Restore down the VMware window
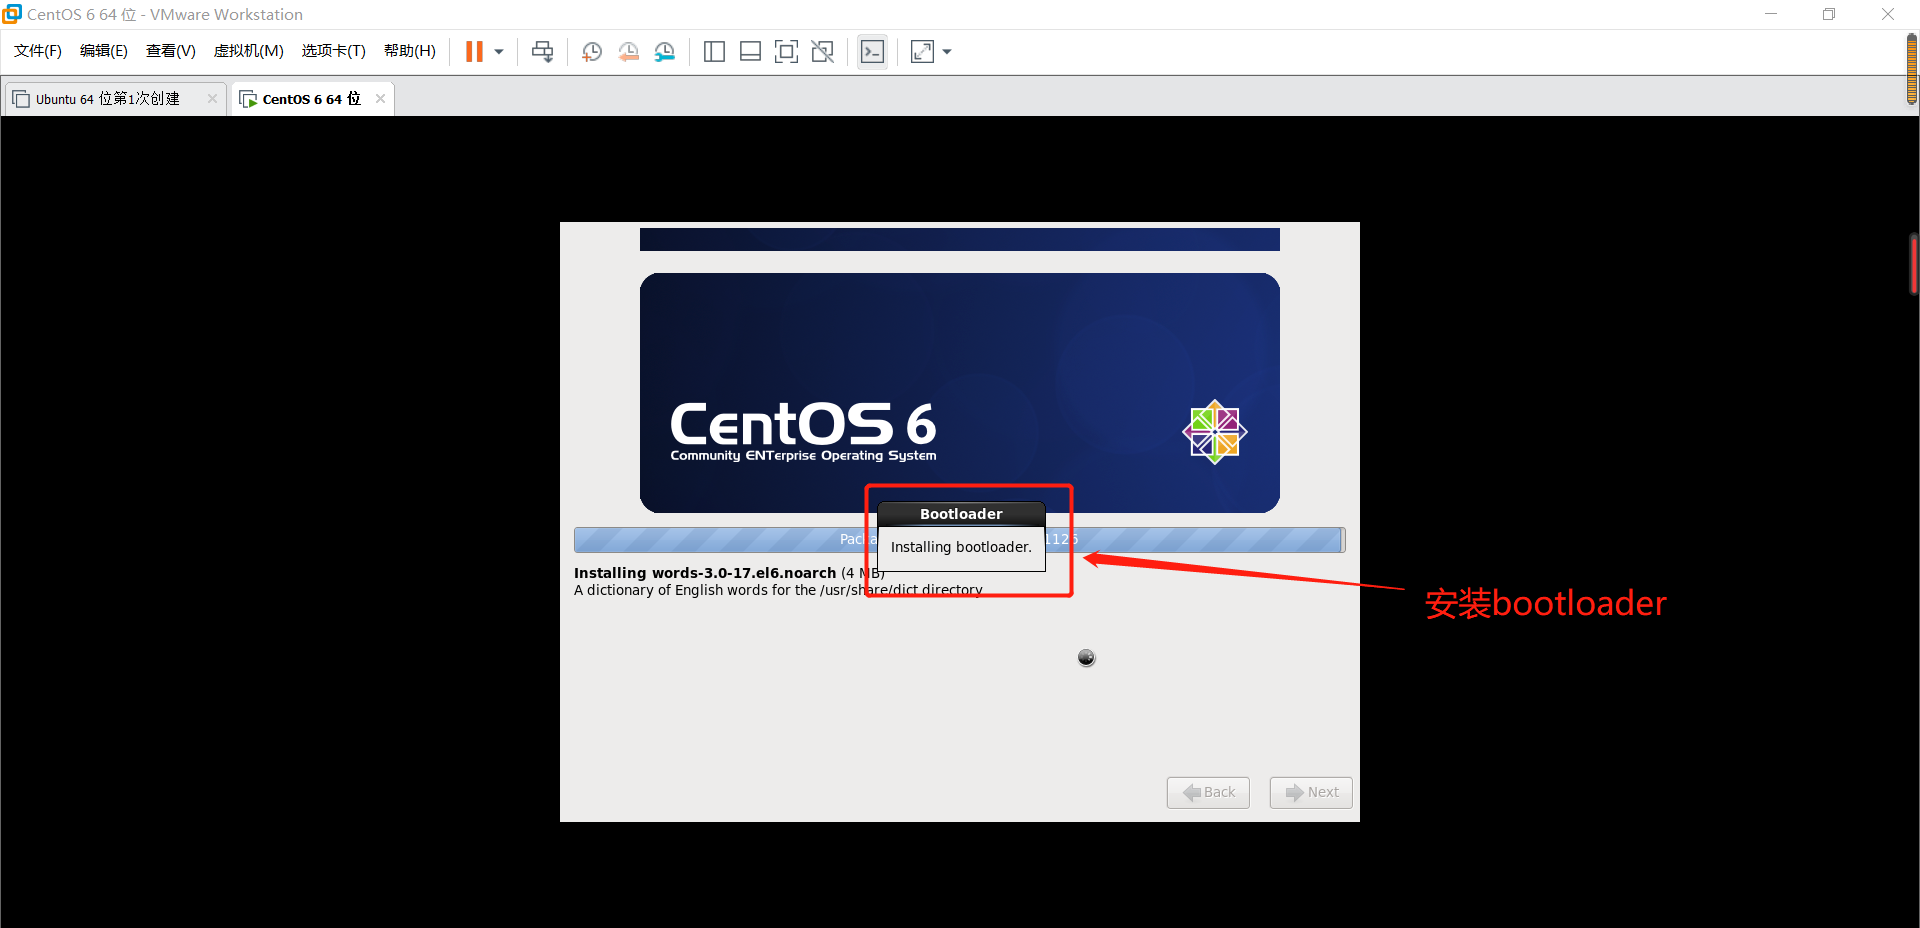Image resolution: width=1920 pixels, height=928 pixels. [1829, 14]
